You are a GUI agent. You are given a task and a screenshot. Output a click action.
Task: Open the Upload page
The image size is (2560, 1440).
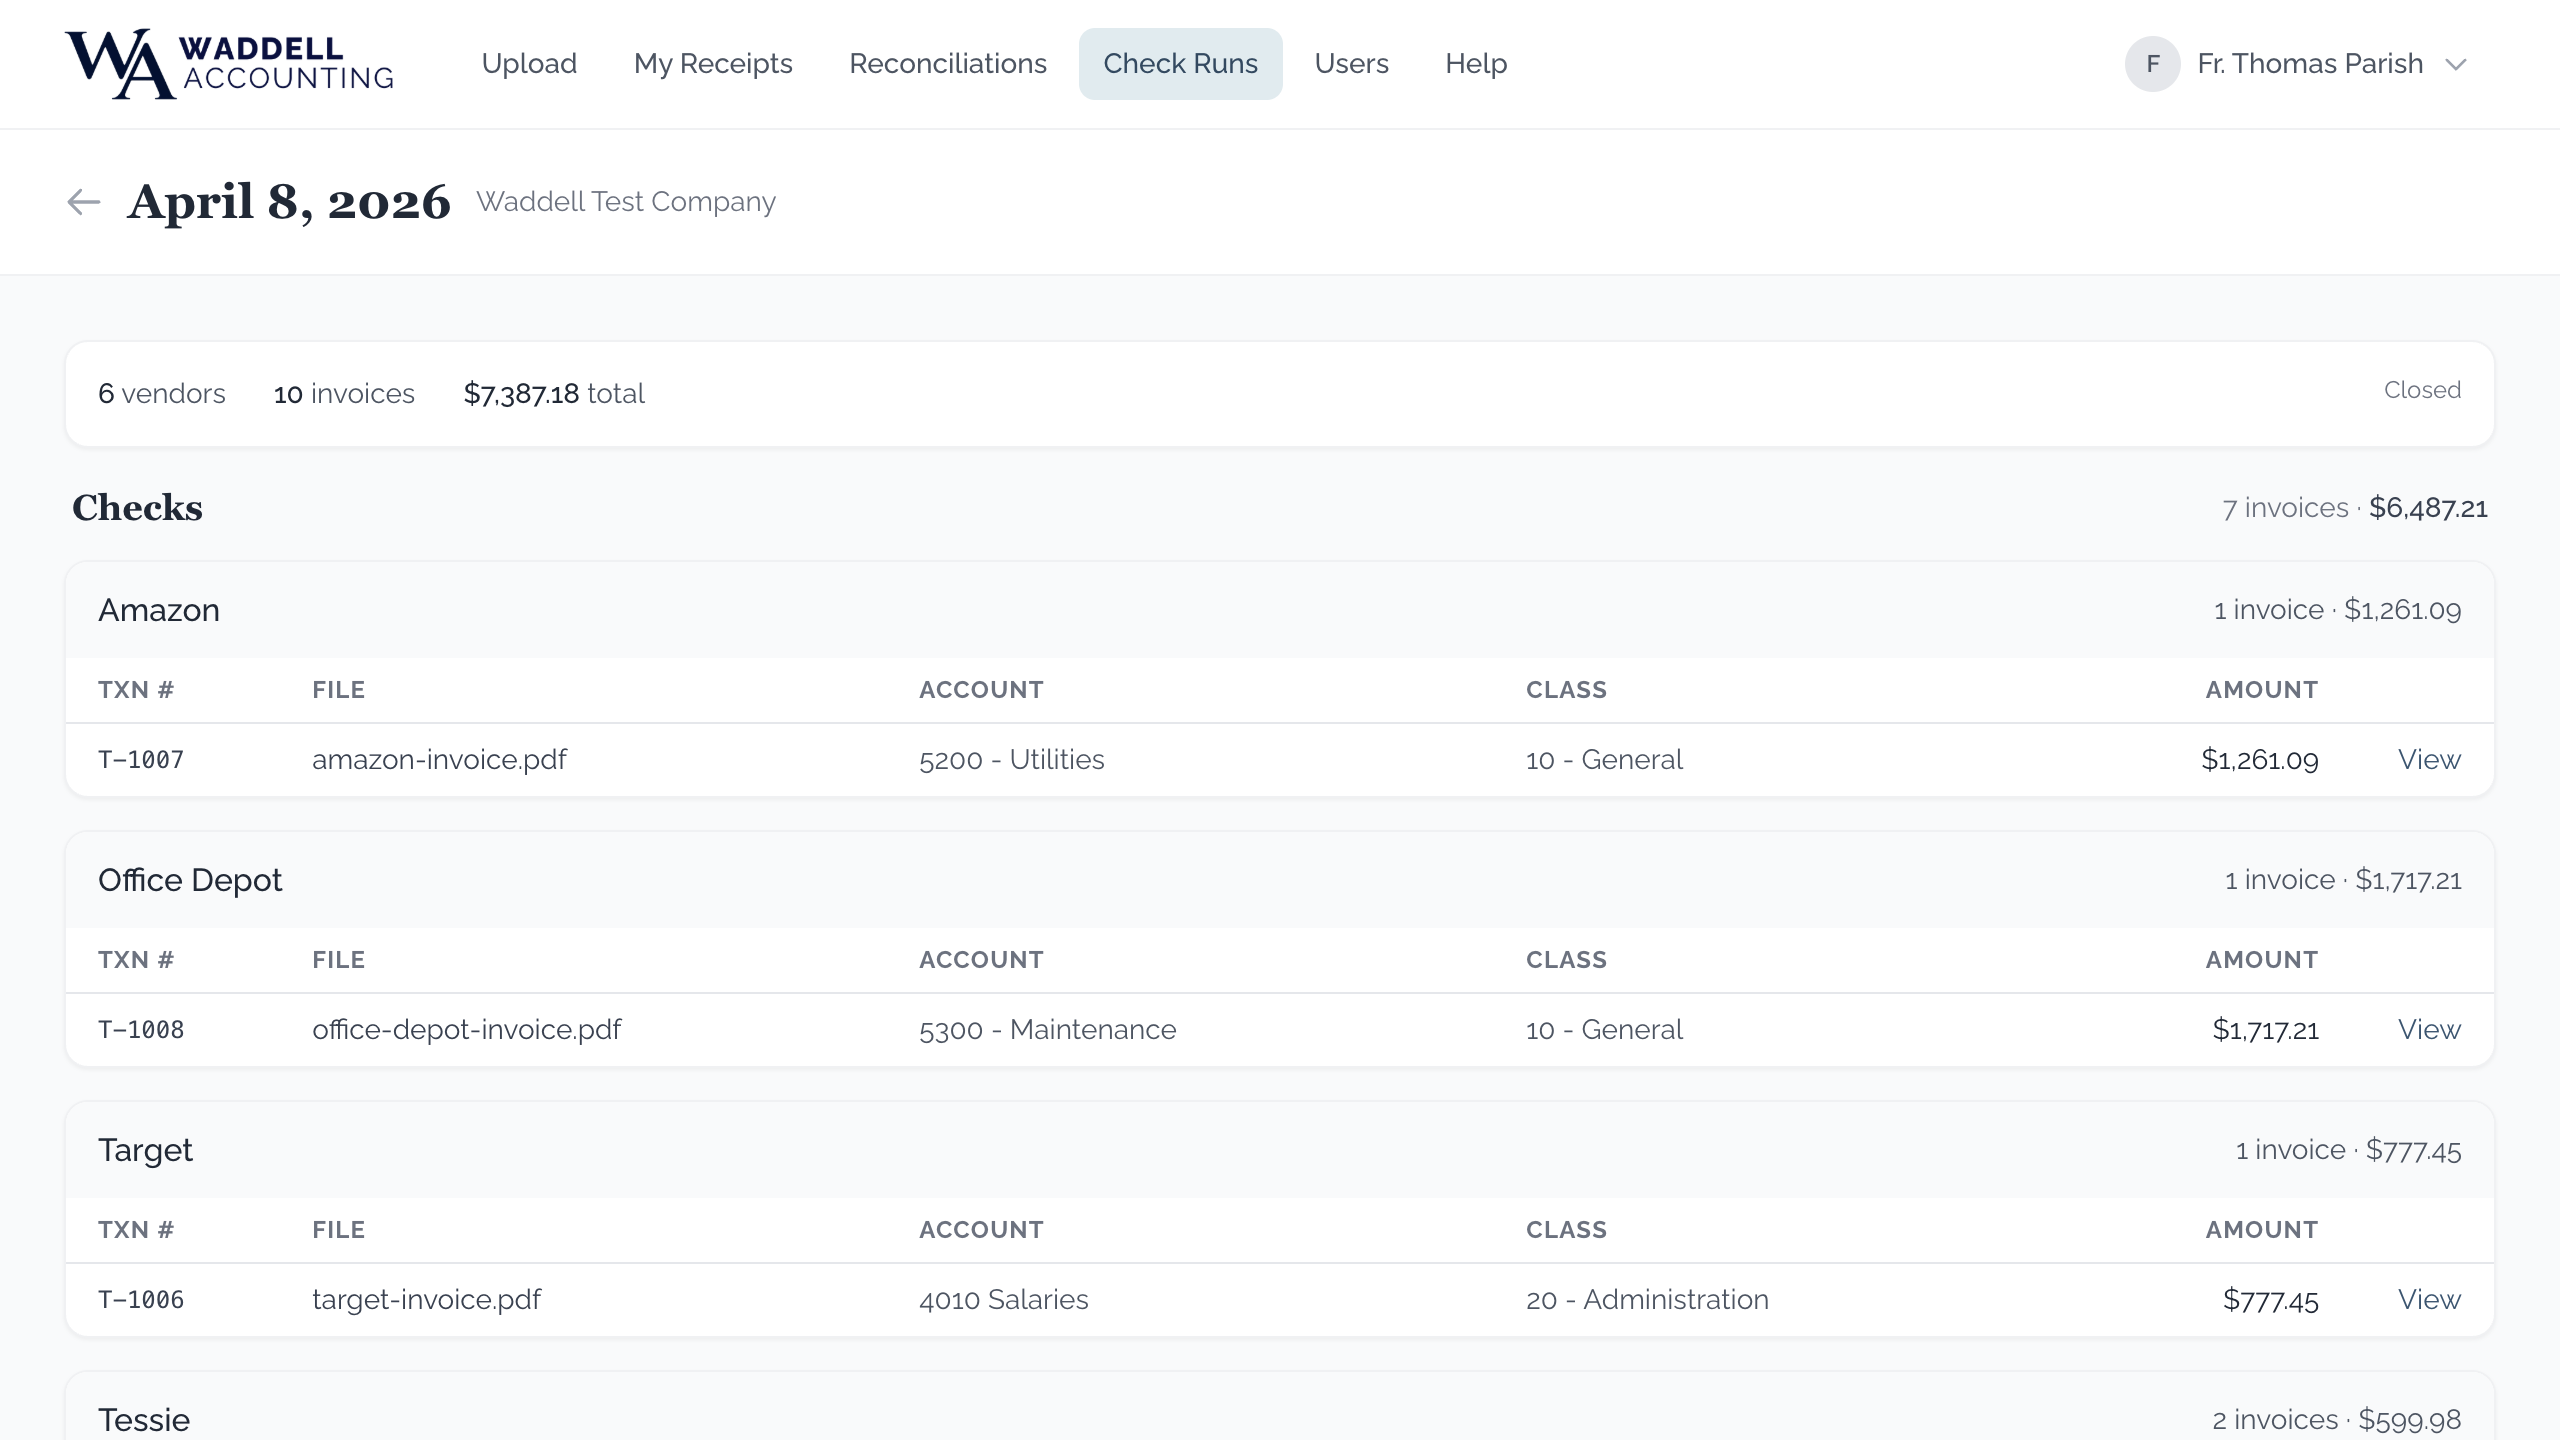[x=529, y=64]
